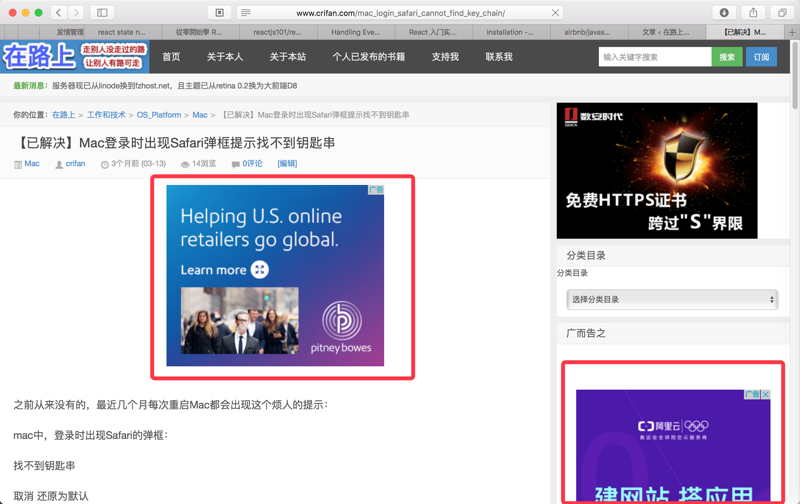
Task: Close the 阿里云 ad with X icon
Action: [766, 394]
